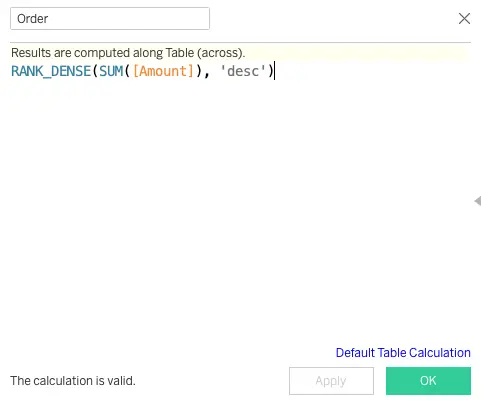Click the Order calculation name field
Viewport: 482px width, 405px height.
click(110, 19)
